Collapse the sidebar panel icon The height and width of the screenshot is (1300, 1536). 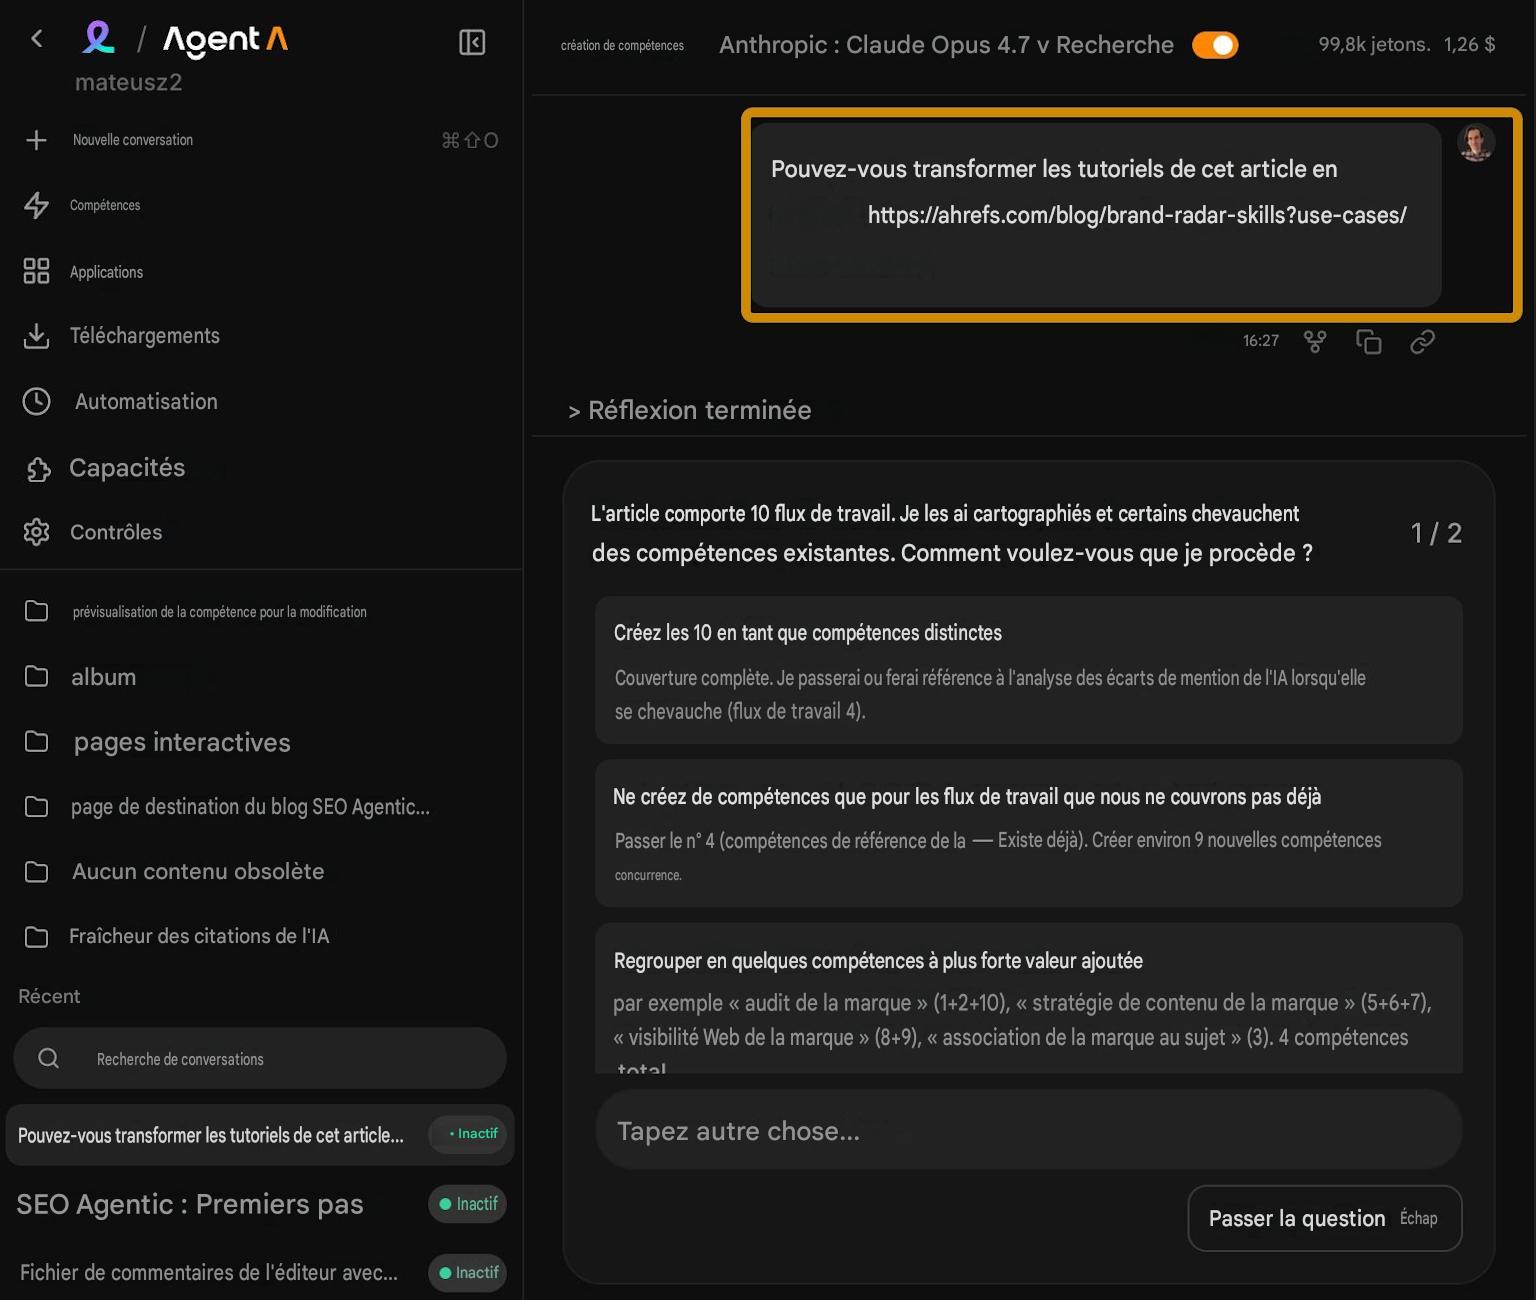click(x=472, y=42)
